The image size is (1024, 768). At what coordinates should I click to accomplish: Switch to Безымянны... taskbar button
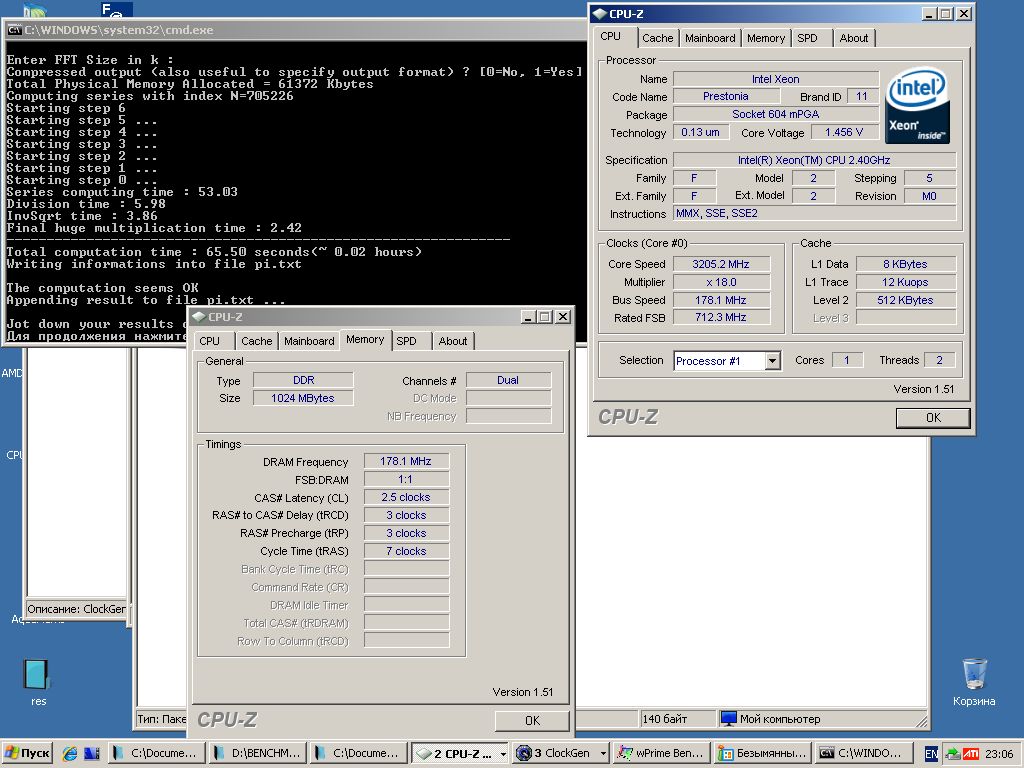[x=762, y=753]
